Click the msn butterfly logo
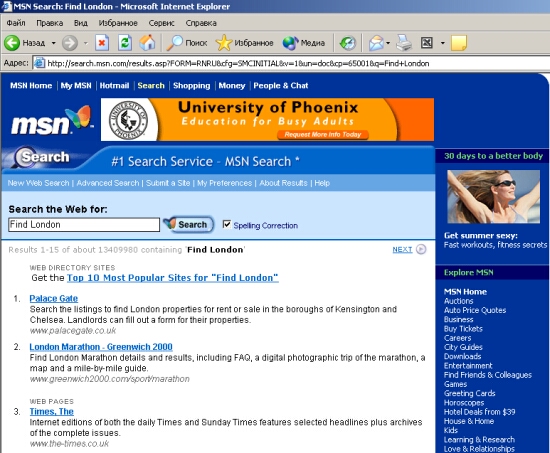The height and width of the screenshot is (453, 550). [52, 121]
